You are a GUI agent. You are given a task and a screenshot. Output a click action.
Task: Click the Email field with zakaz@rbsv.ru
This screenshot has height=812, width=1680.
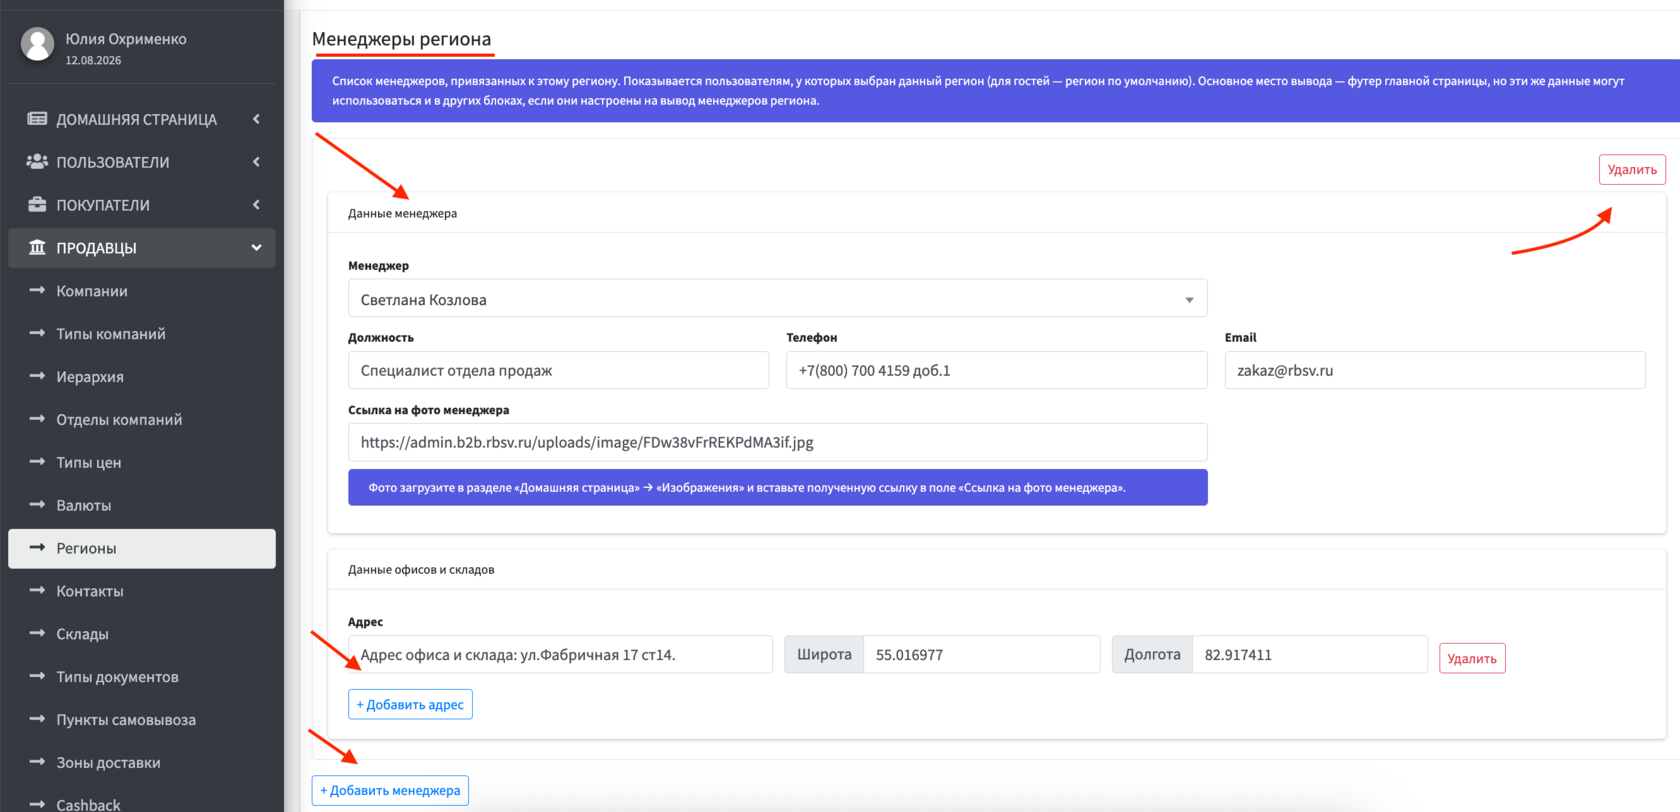tap(1435, 370)
